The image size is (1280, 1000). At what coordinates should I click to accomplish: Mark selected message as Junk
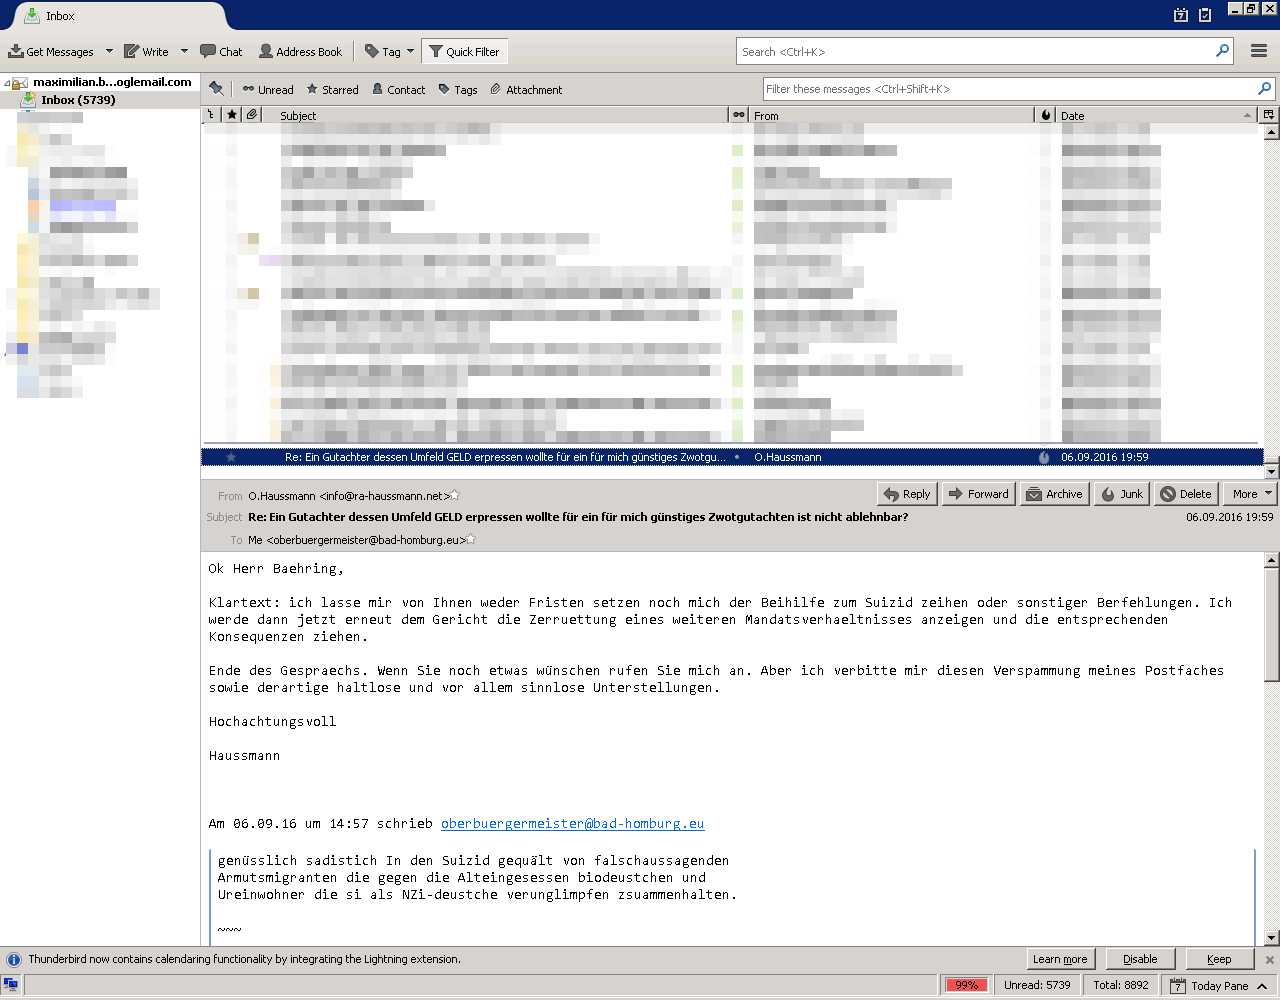[1121, 494]
